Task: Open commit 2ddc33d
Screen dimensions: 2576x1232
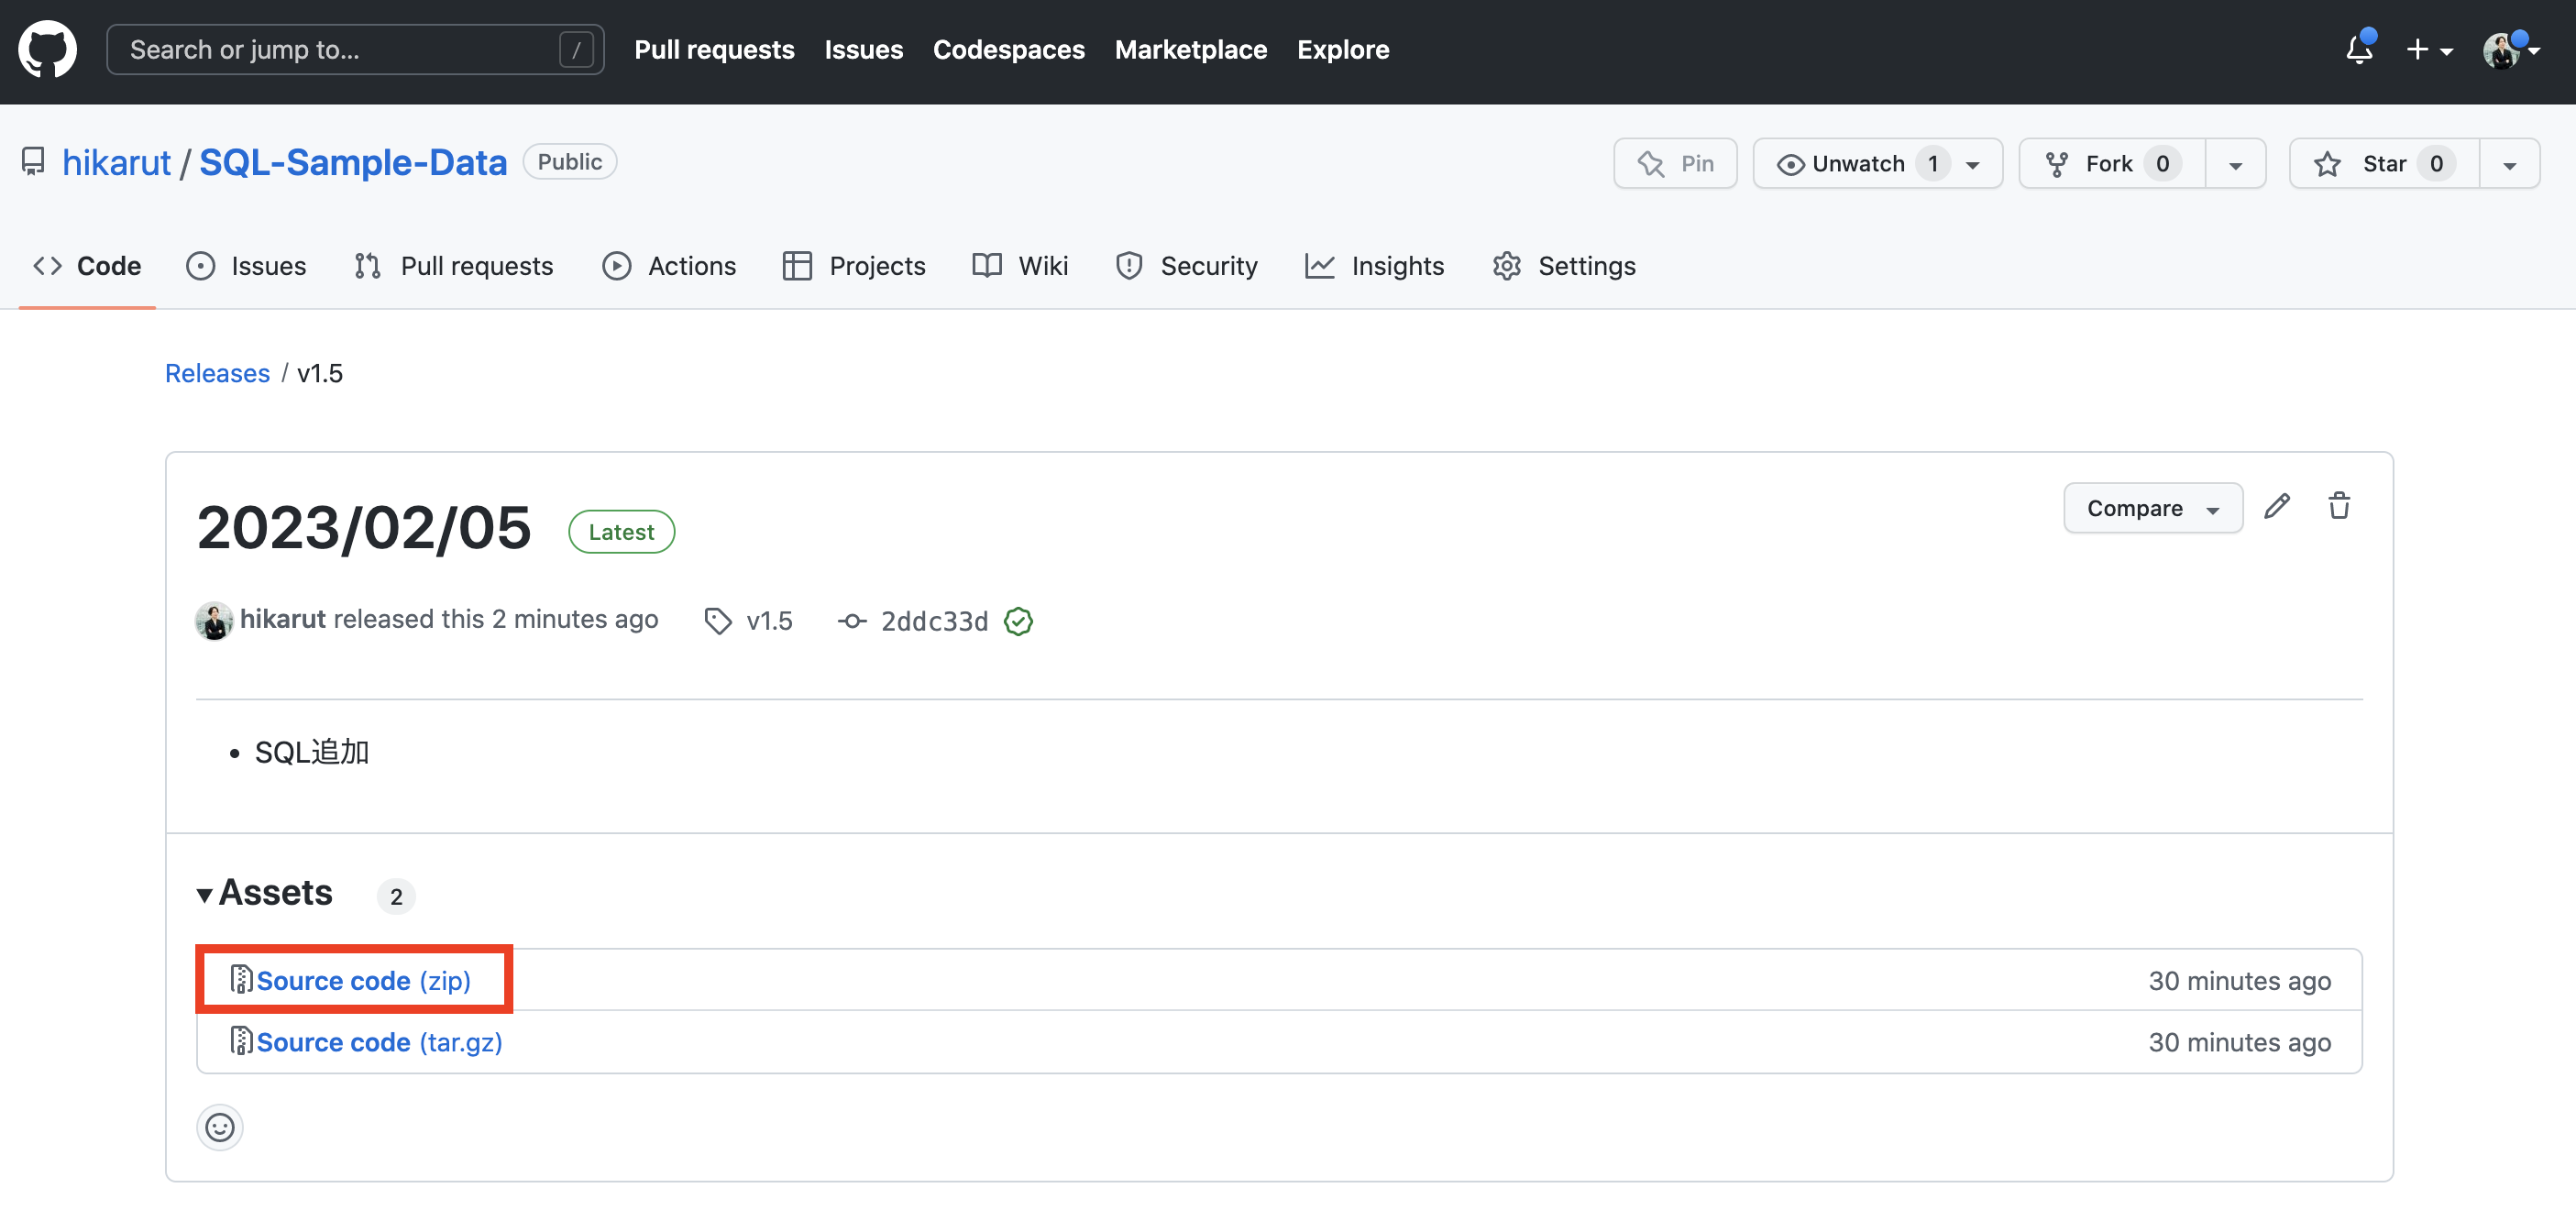Action: [x=934, y=621]
